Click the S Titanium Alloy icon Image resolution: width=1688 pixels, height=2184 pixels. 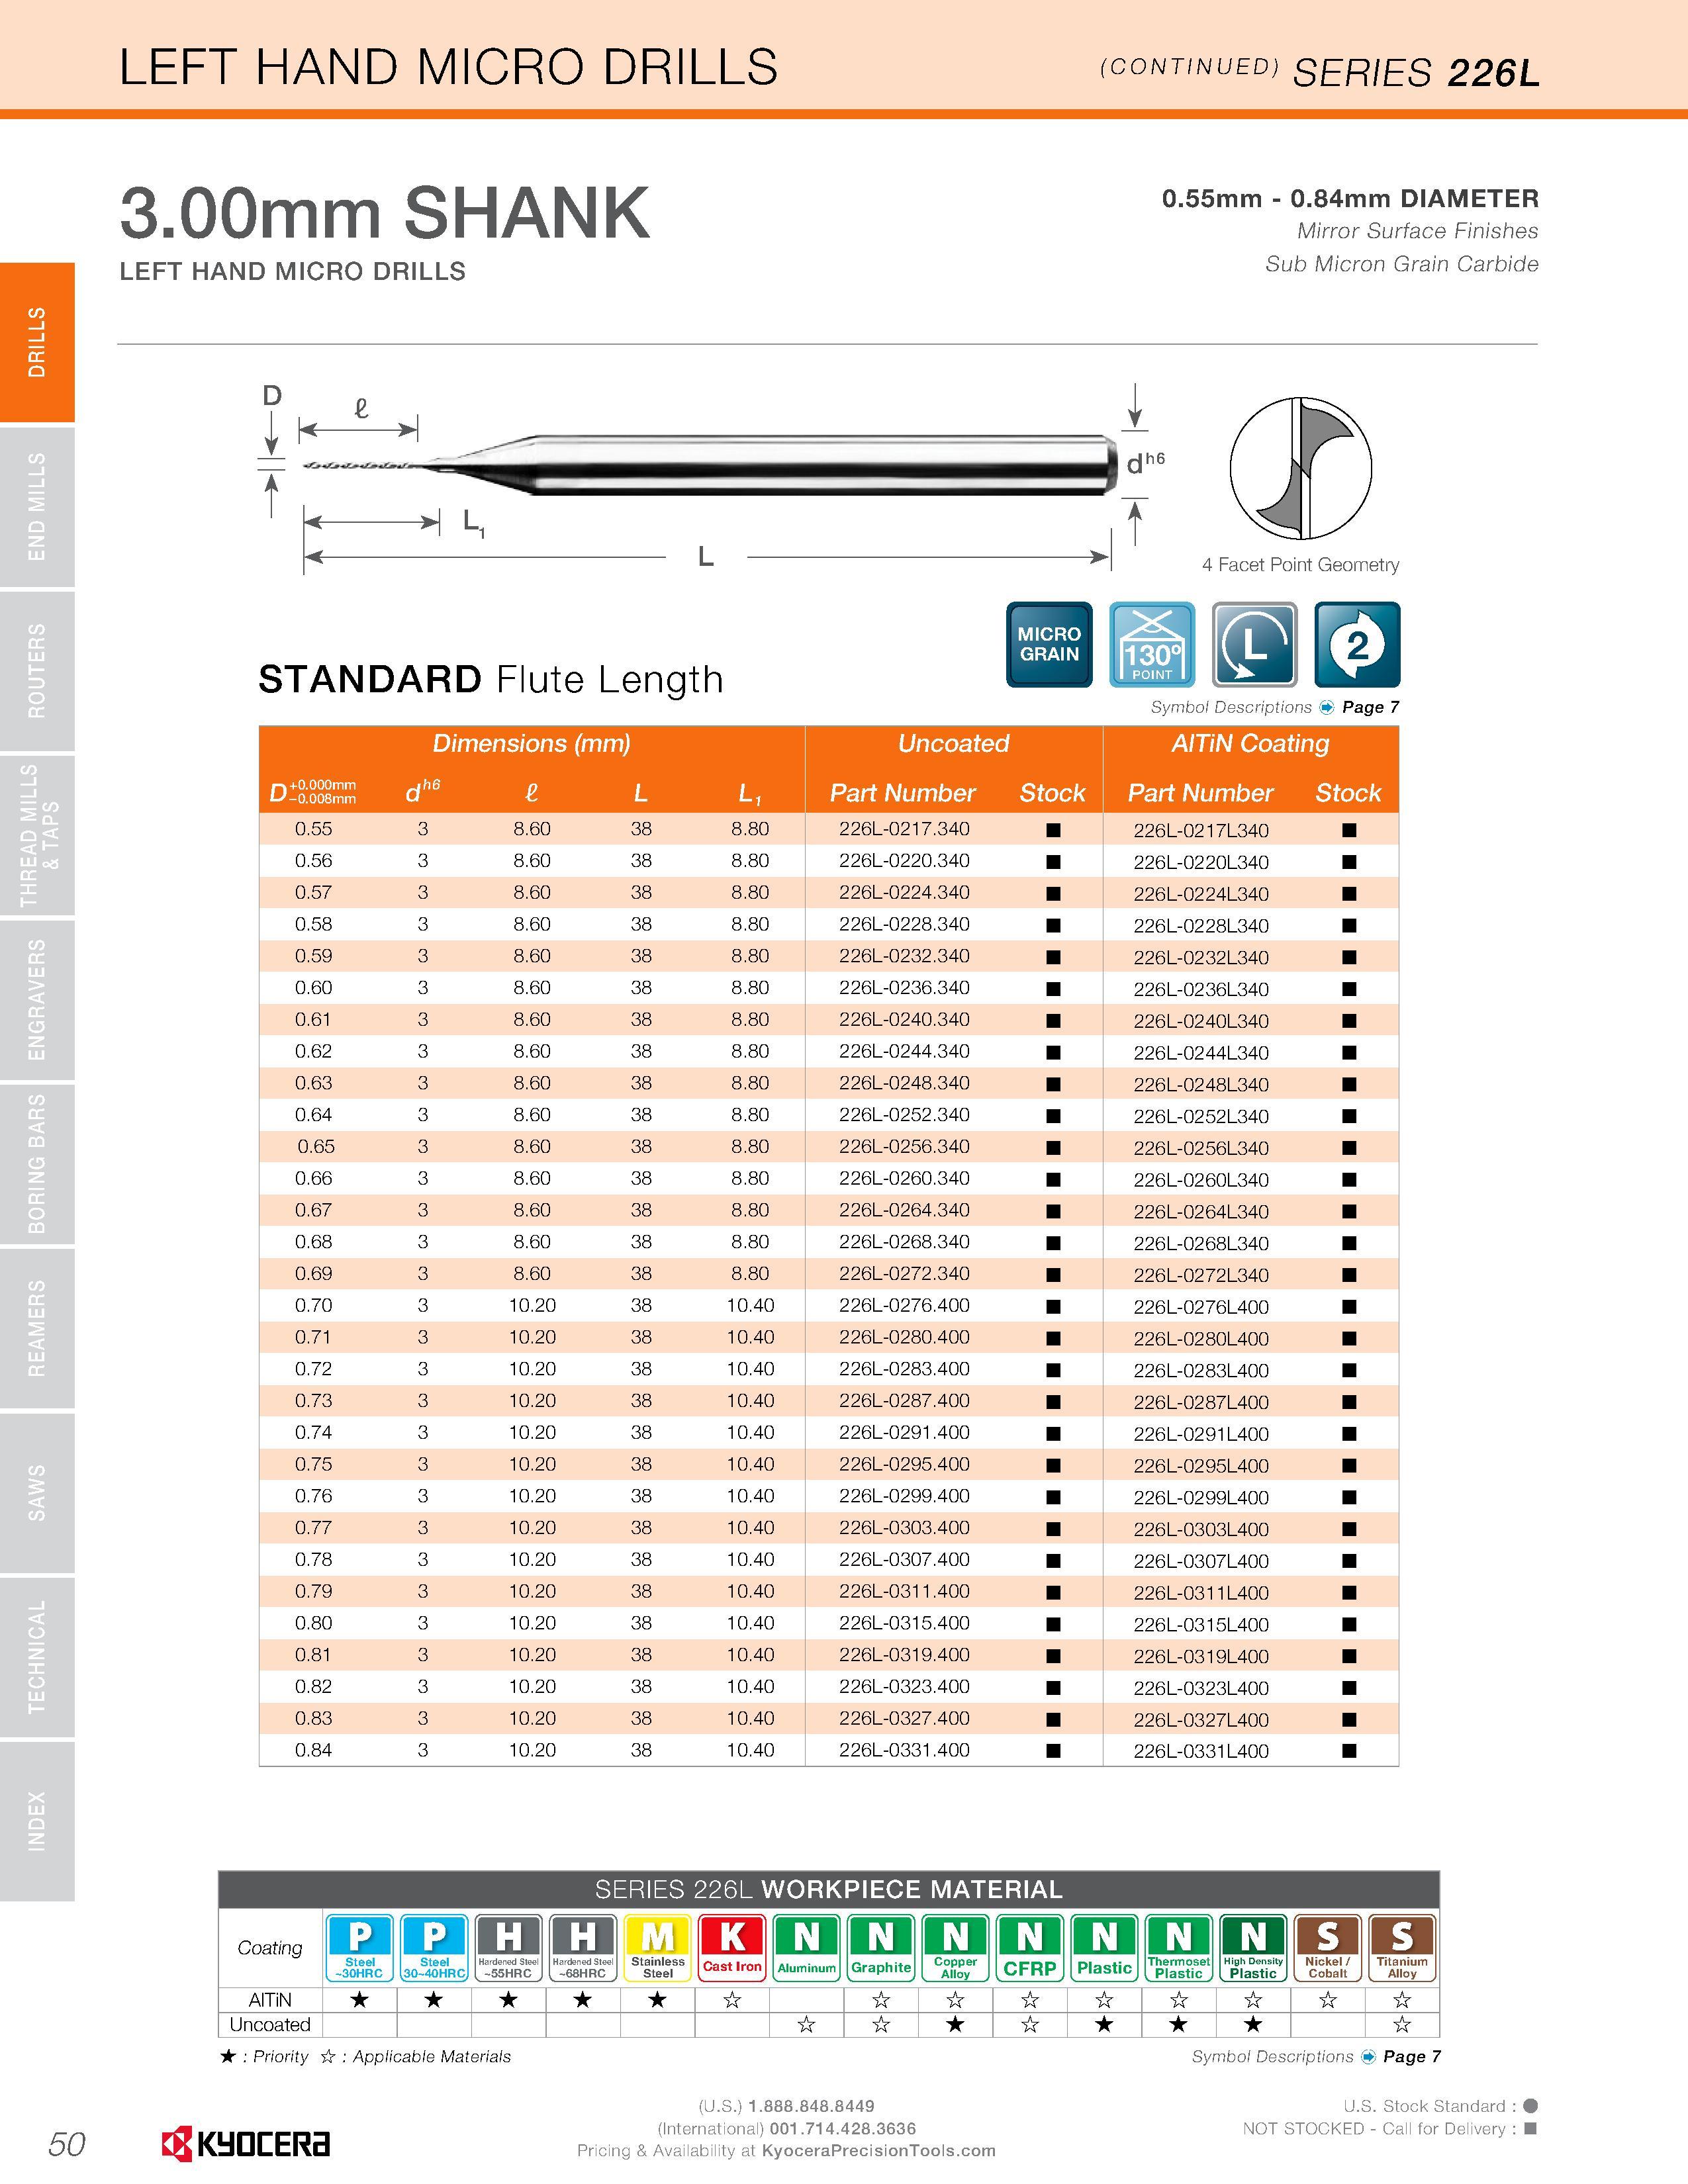tap(1403, 1947)
